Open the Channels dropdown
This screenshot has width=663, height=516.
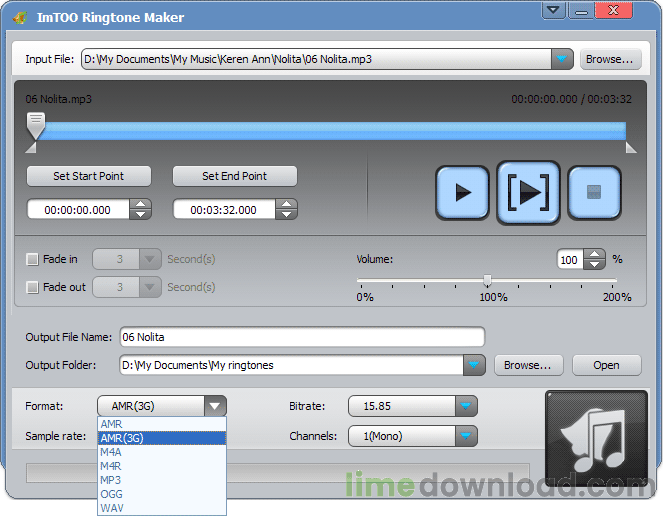[466, 436]
